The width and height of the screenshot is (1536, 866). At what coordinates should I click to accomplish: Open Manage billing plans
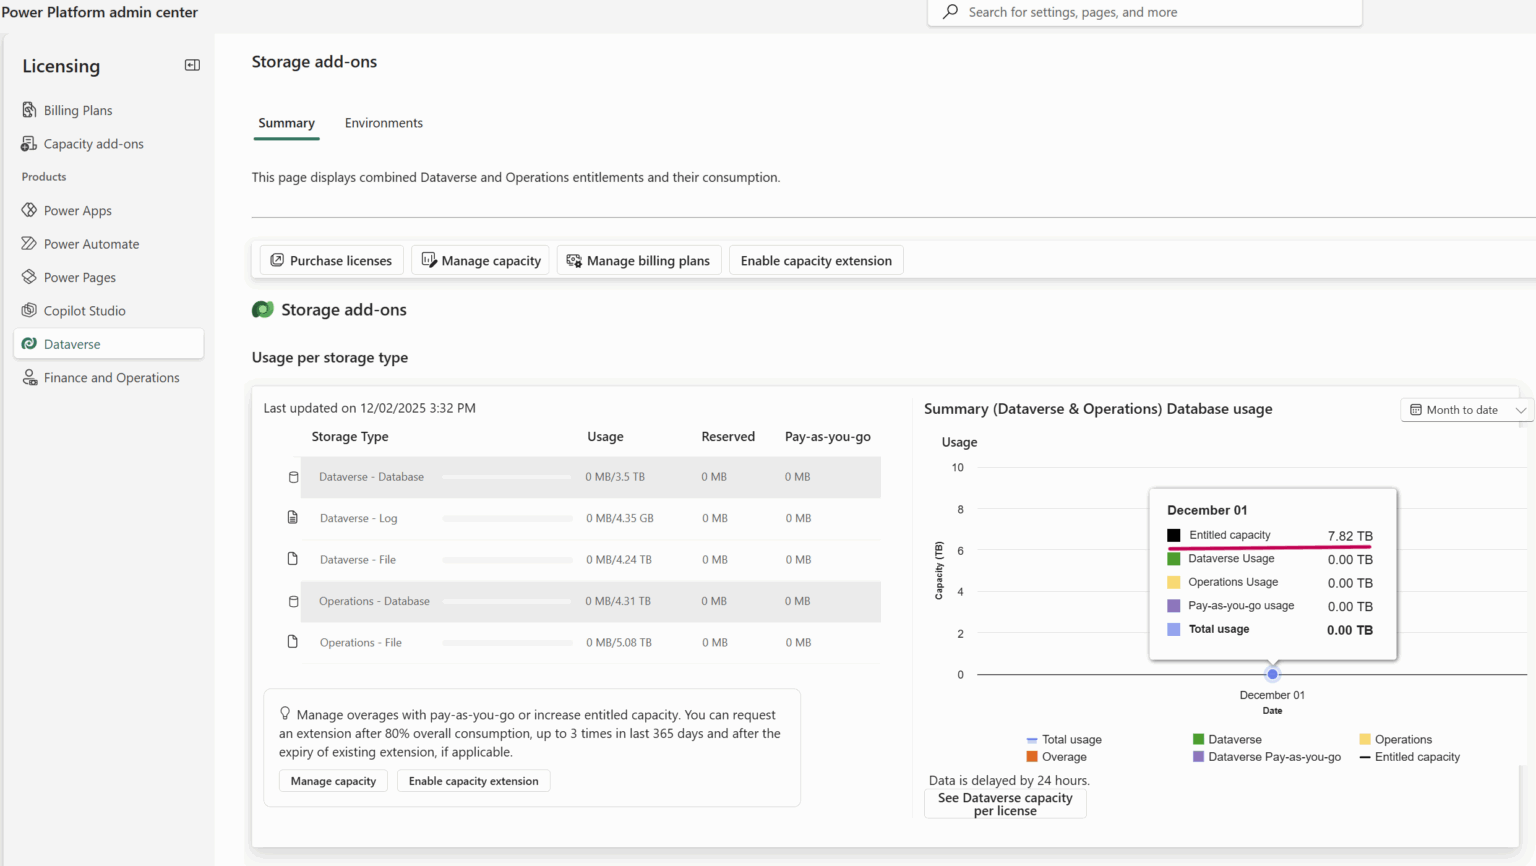click(x=638, y=260)
